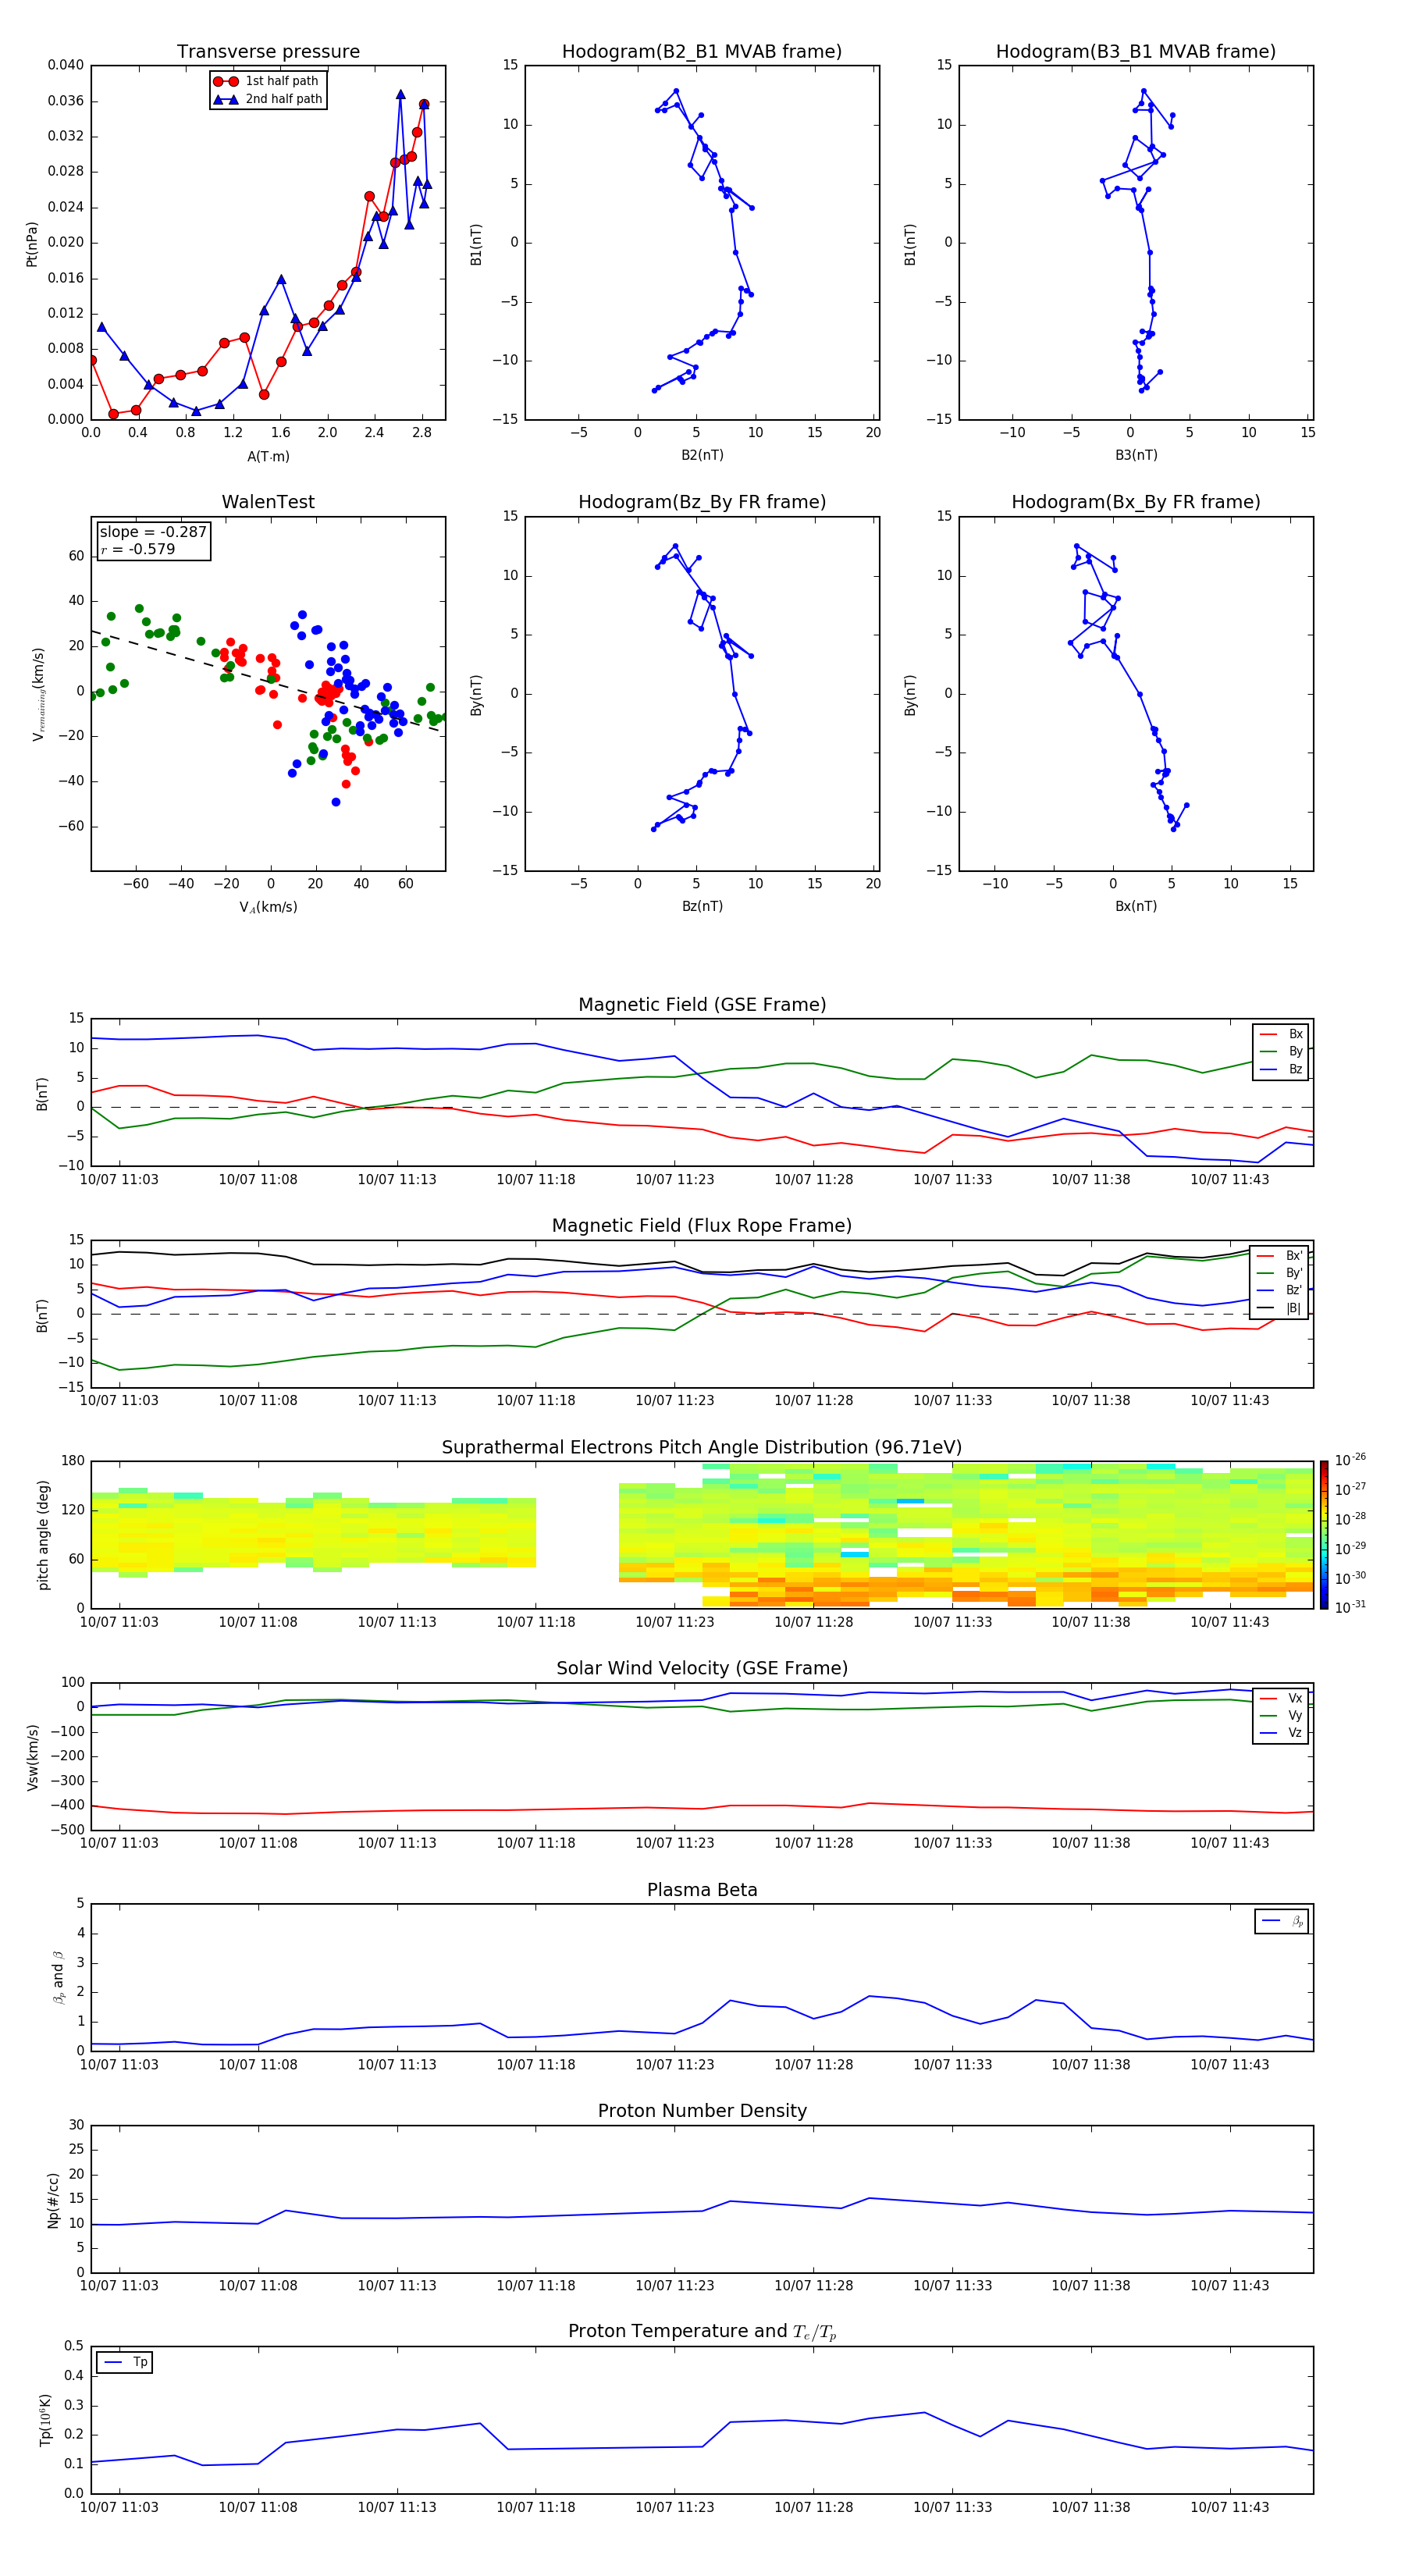Click the "V_remaining(km/s)" y-axis label
1405x2576 pixels.
(x=38, y=694)
